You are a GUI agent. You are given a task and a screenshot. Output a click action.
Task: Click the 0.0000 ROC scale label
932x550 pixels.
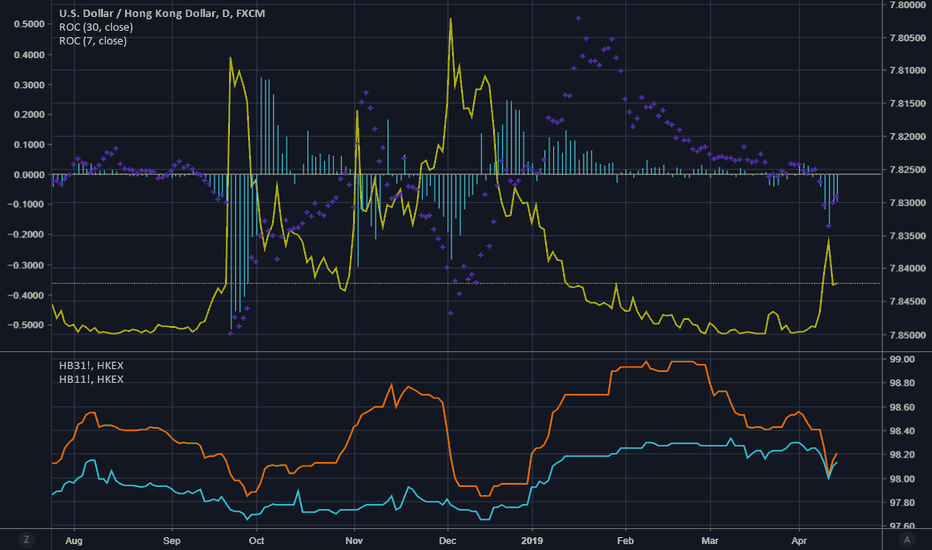[29, 174]
